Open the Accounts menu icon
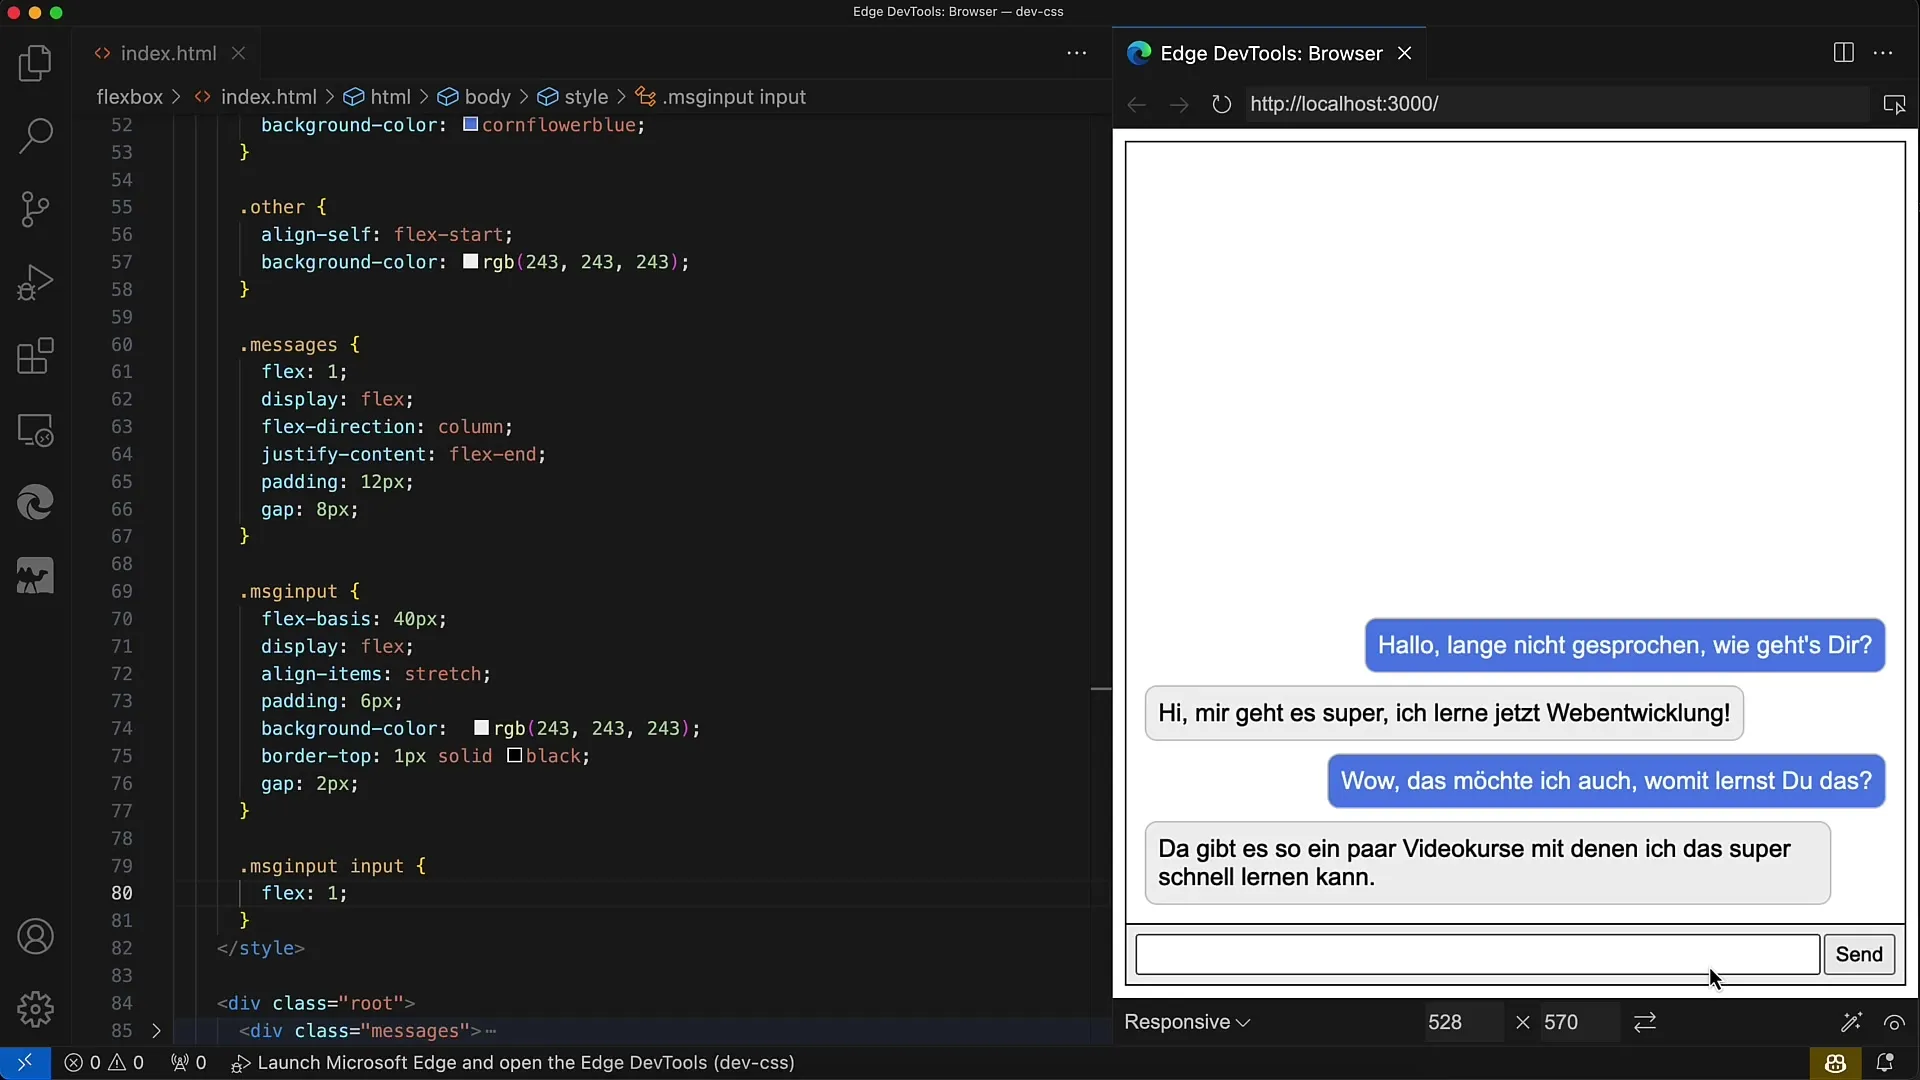 (35, 937)
